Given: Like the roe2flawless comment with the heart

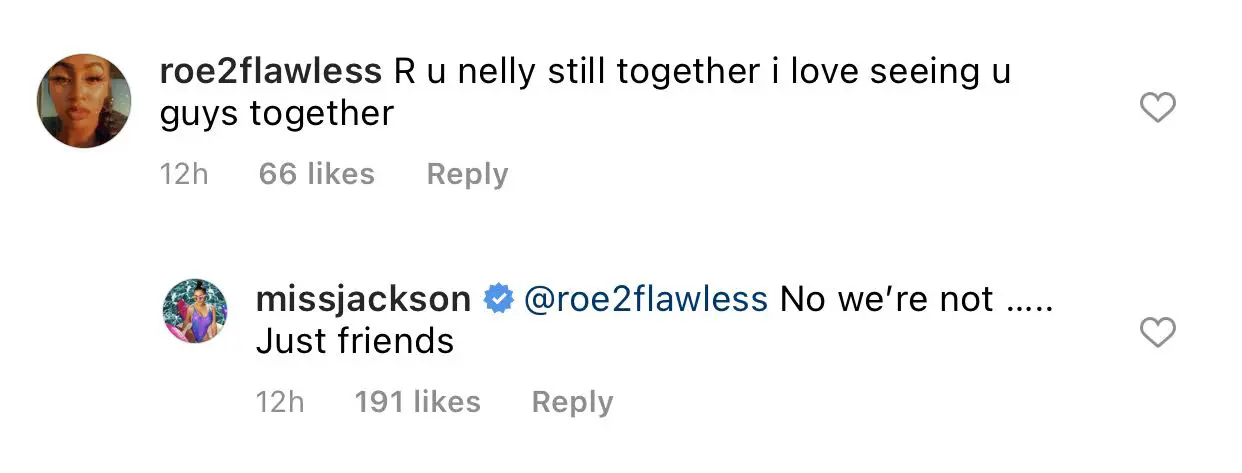Looking at the screenshot, I should 1158,107.
